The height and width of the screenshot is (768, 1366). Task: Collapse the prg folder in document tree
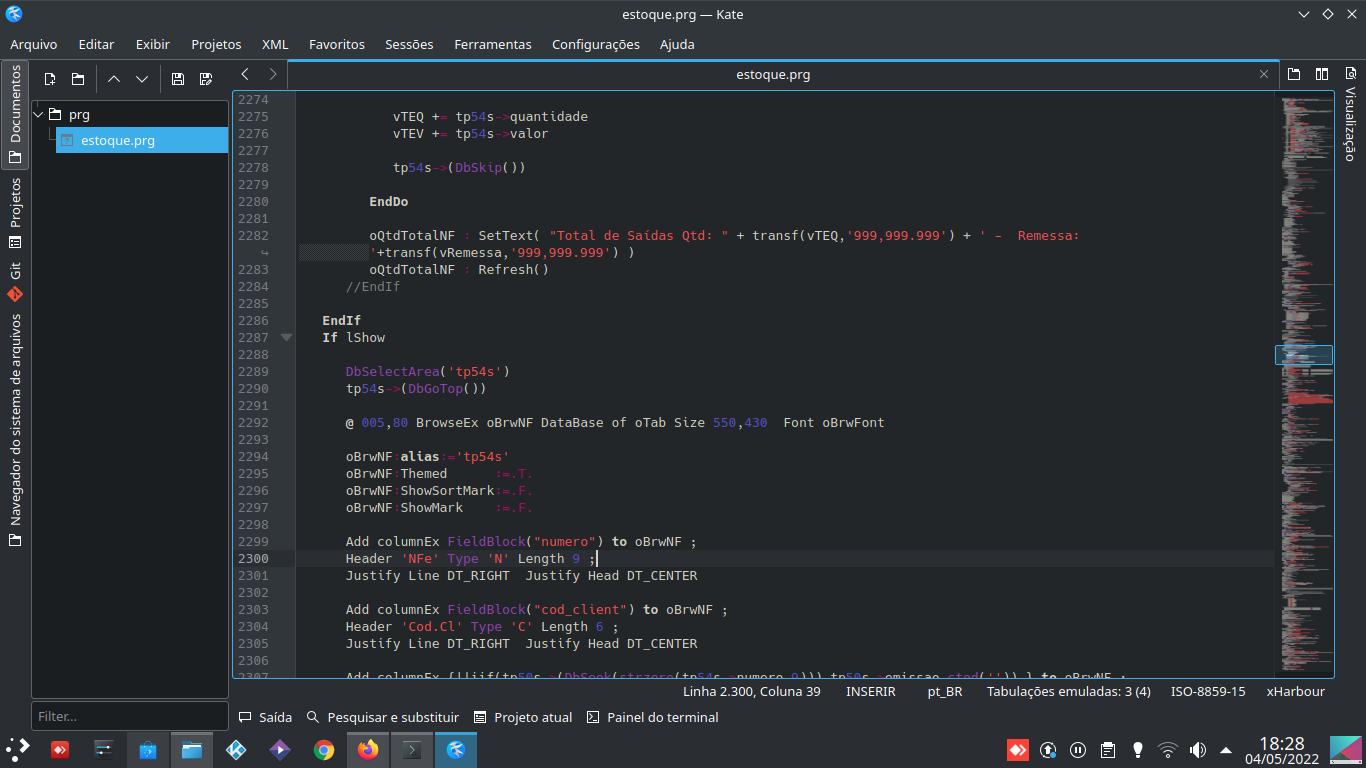point(39,114)
